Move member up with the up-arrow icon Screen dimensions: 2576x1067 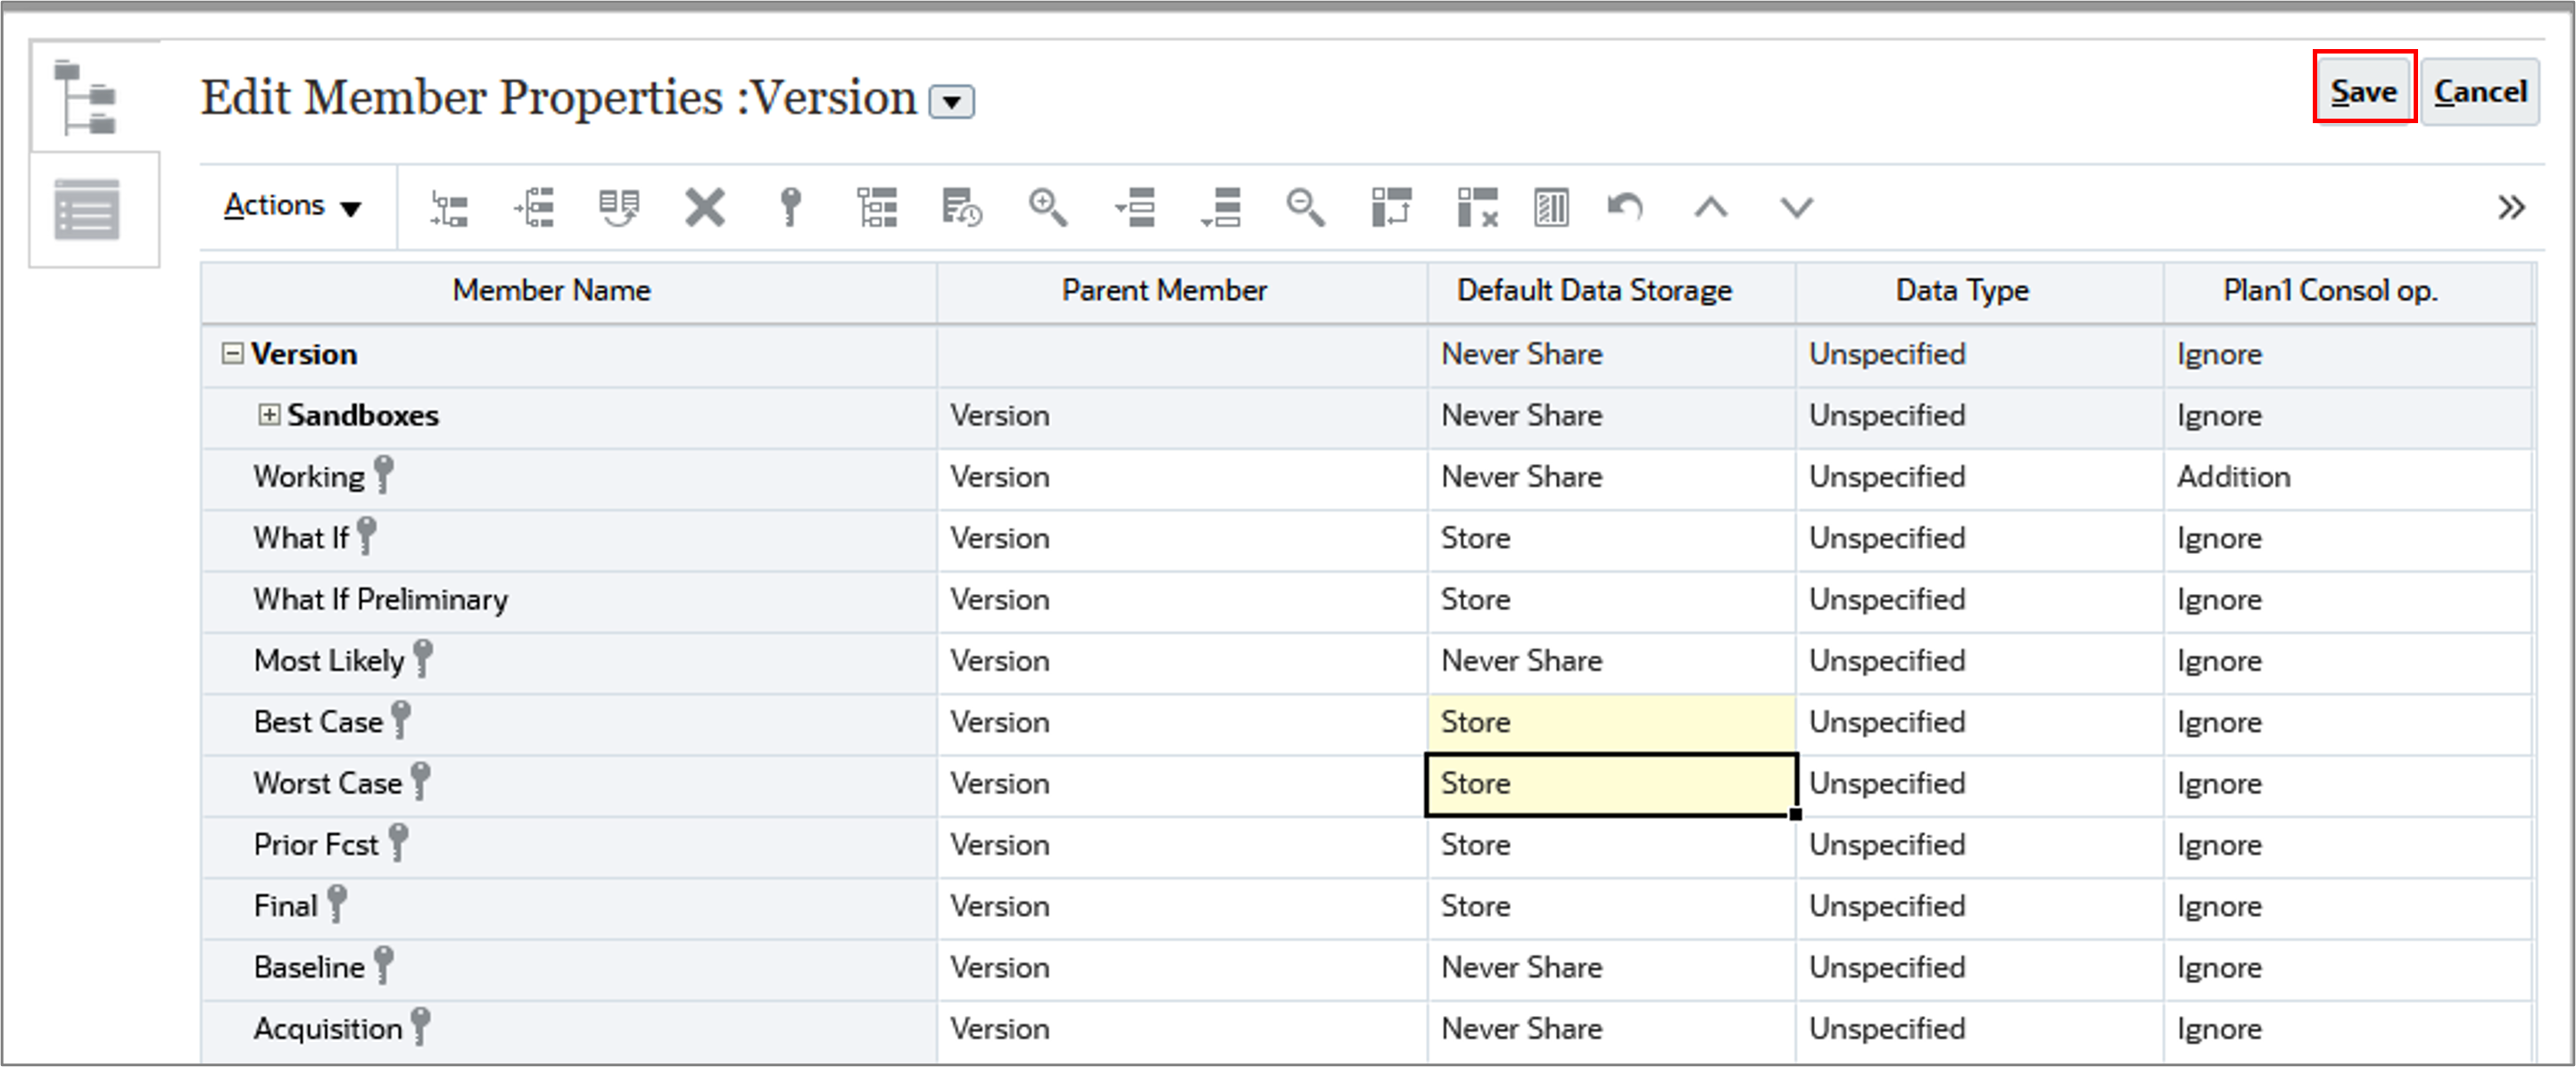coord(1710,207)
